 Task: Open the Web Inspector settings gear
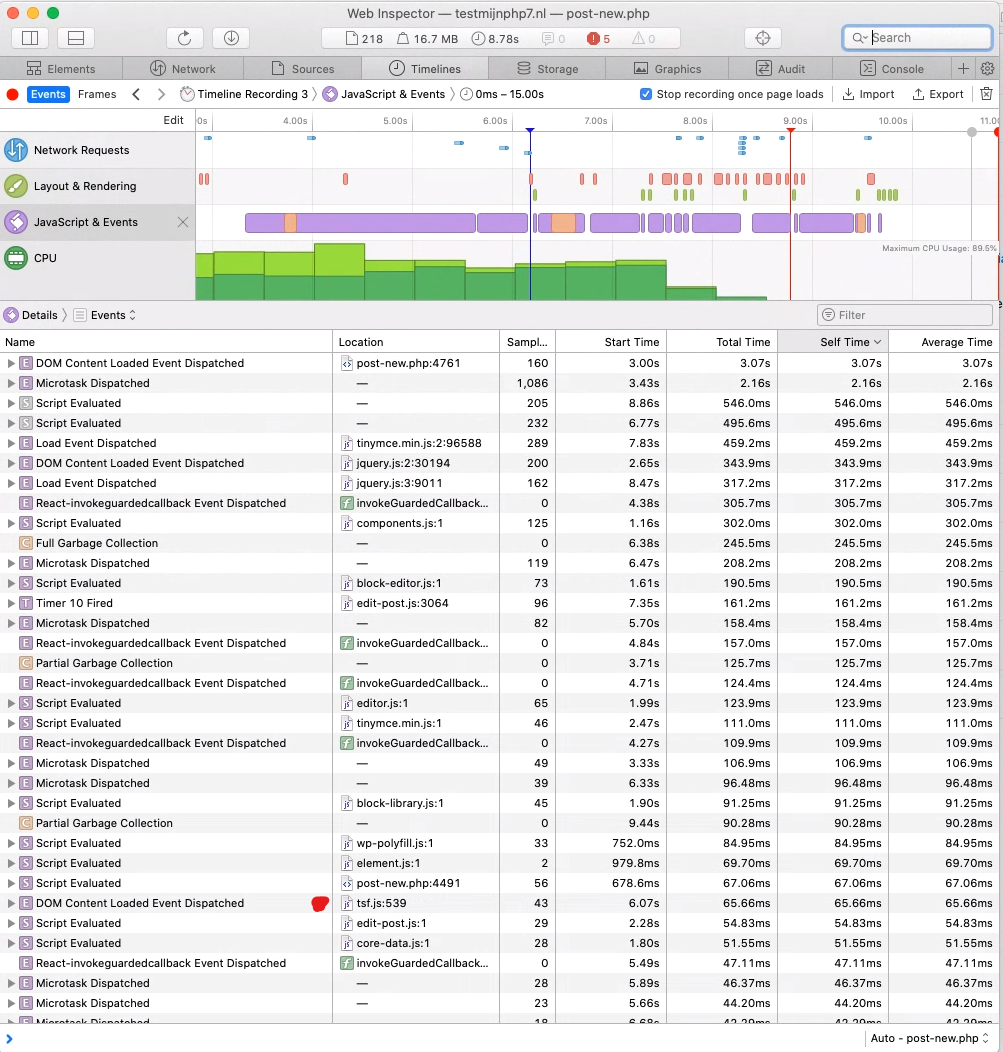pos(989,68)
